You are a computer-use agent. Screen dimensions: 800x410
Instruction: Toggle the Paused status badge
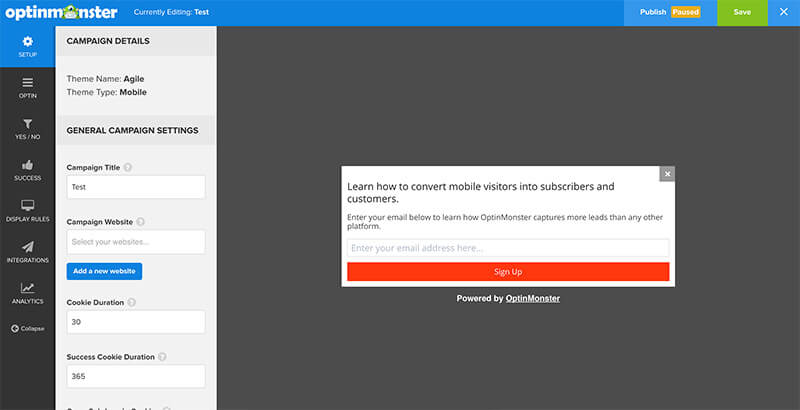click(685, 12)
